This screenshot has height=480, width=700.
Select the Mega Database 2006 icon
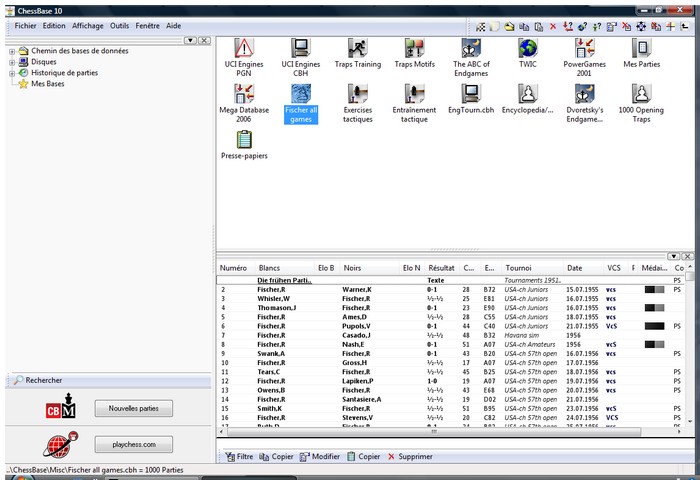pos(244,104)
